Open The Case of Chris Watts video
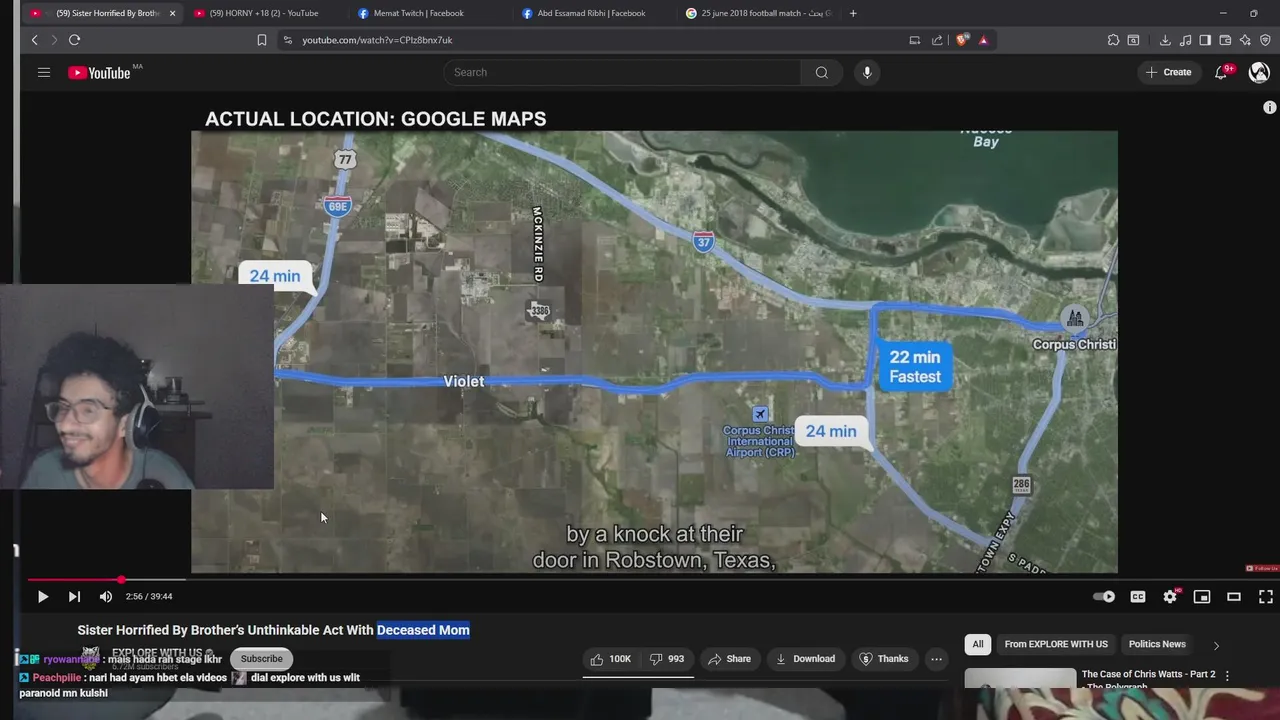Image resolution: width=1280 pixels, height=720 pixels. (1148, 679)
